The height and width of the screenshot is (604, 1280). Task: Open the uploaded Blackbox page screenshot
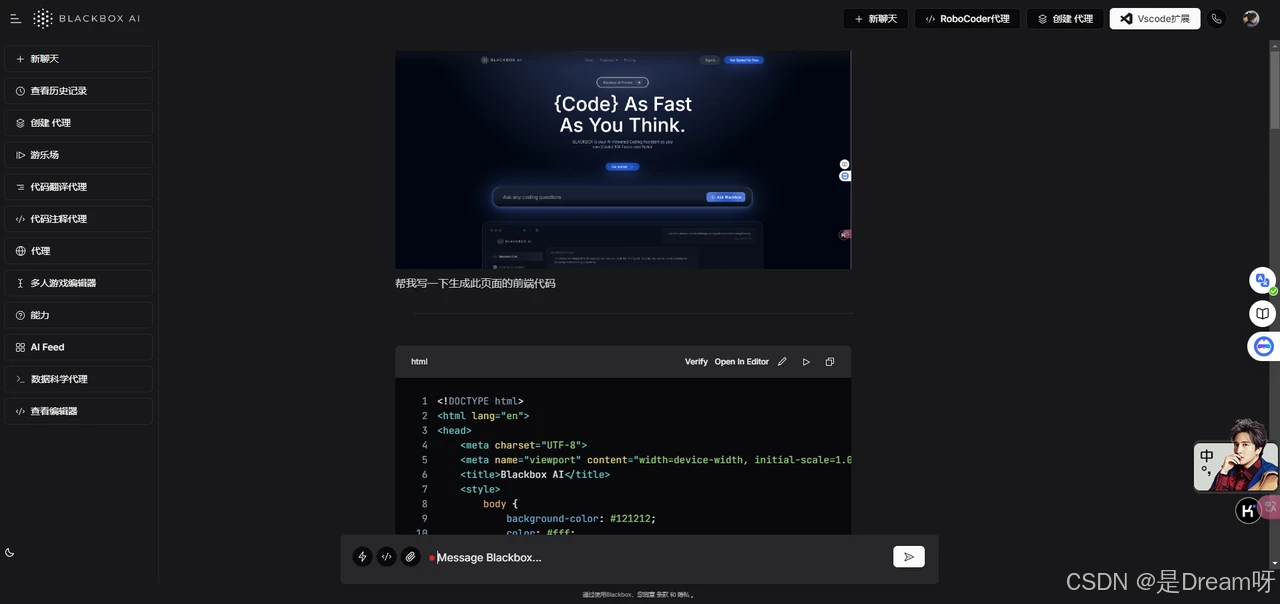(x=623, y=160)
